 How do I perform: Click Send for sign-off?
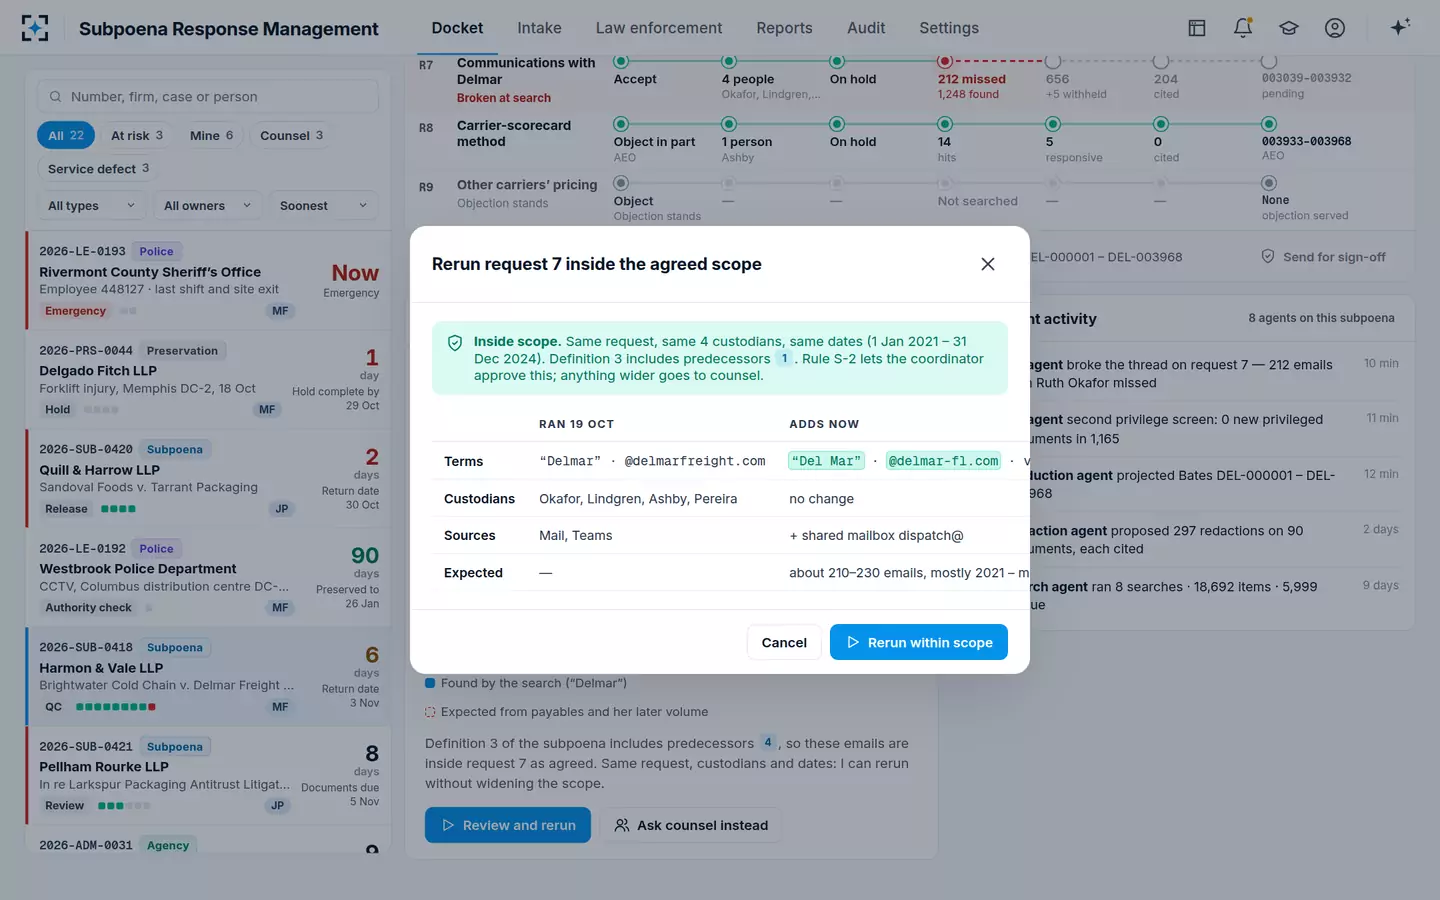tap(1324, 257)
